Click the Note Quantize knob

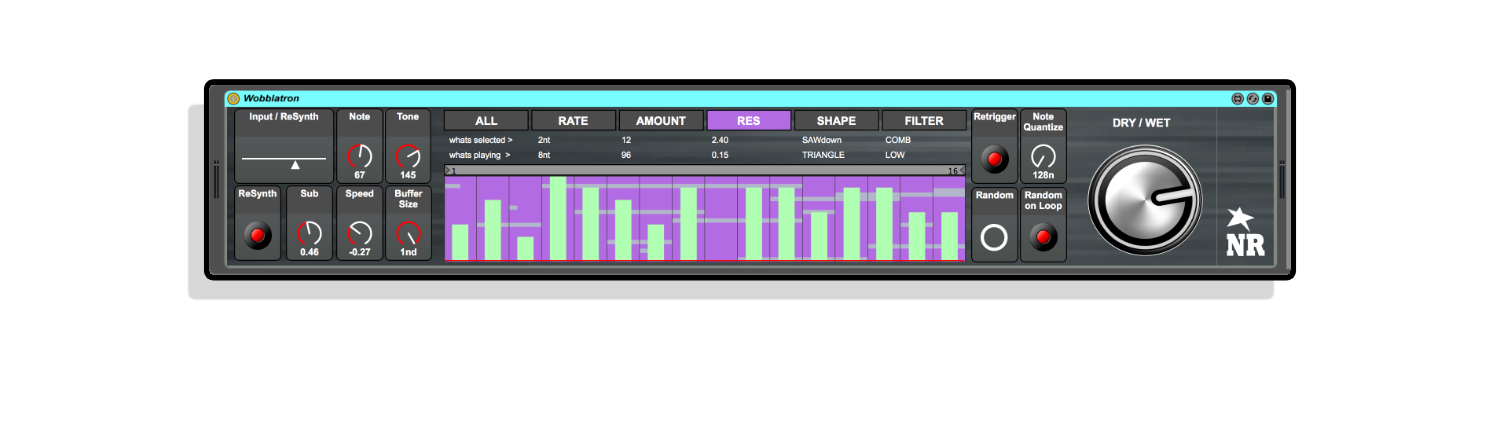(1043, 156)
